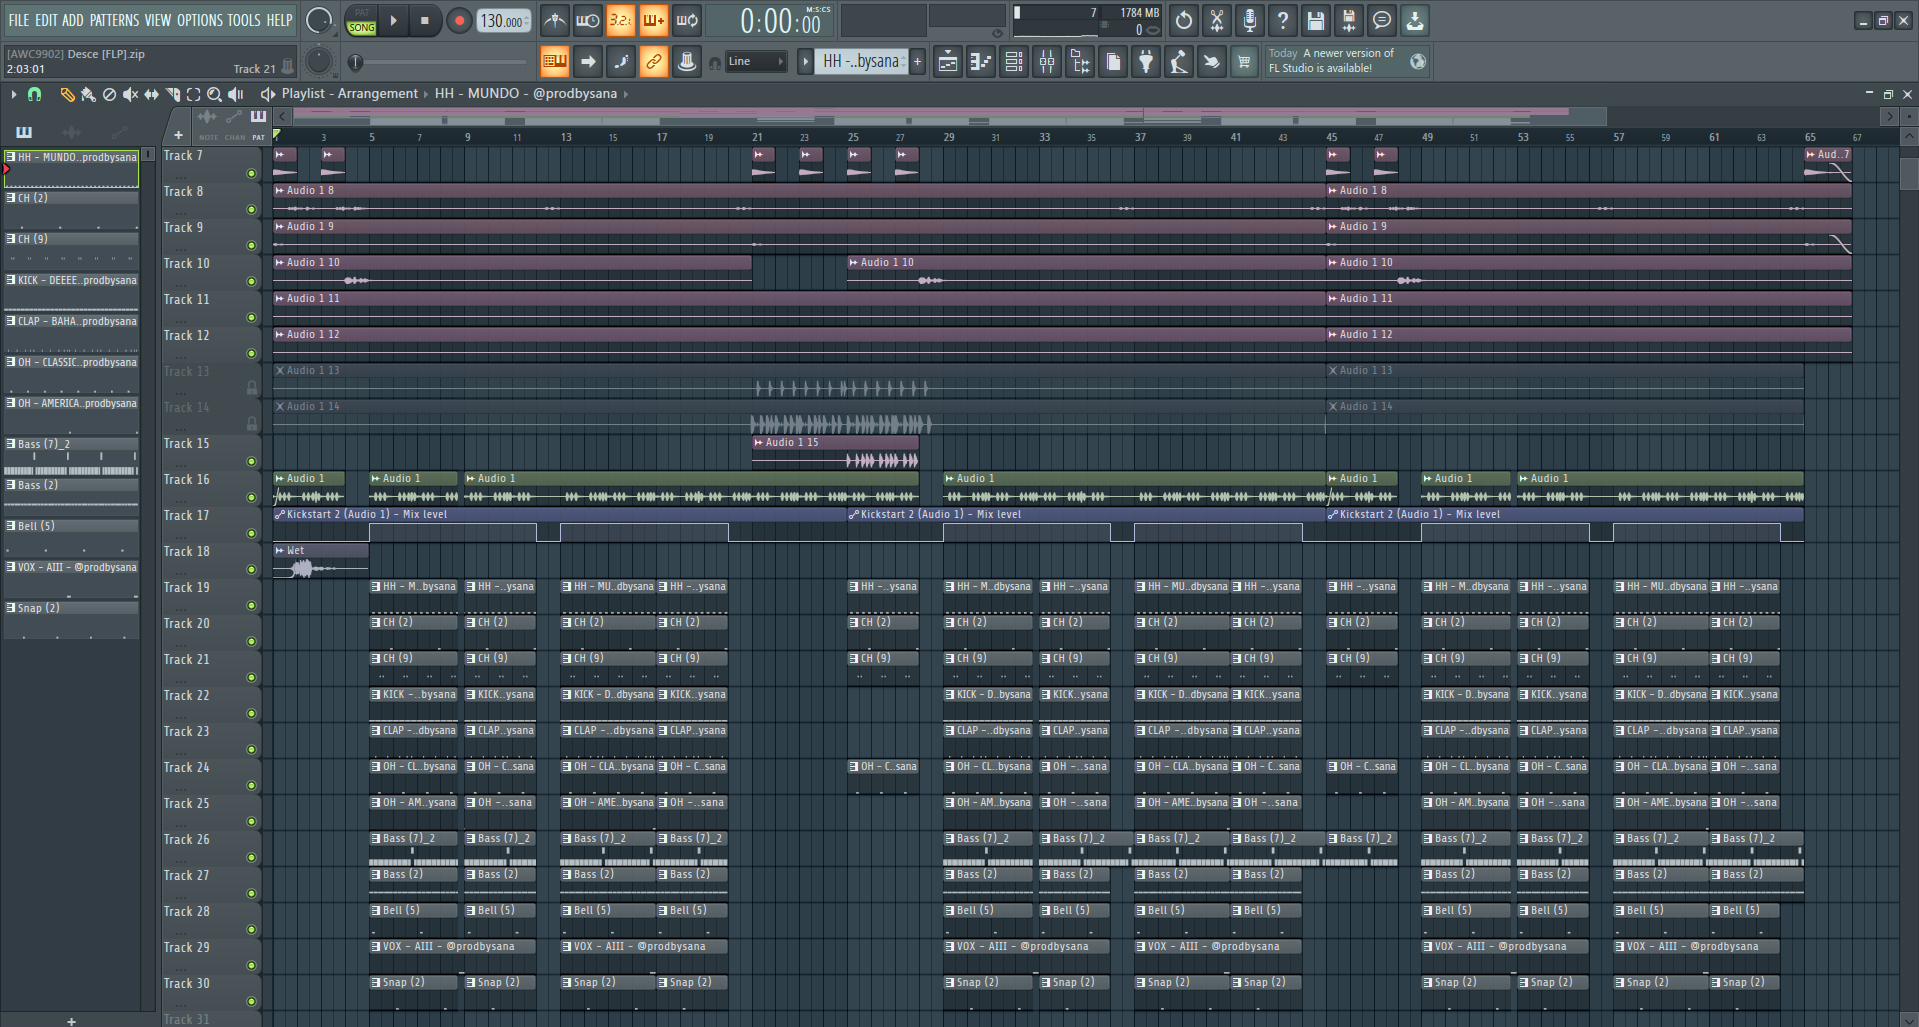Mute Track 22 with its green dot
Viewport: 1919px width, 1027px height.
pyautogui.click(x=251, y=713)
